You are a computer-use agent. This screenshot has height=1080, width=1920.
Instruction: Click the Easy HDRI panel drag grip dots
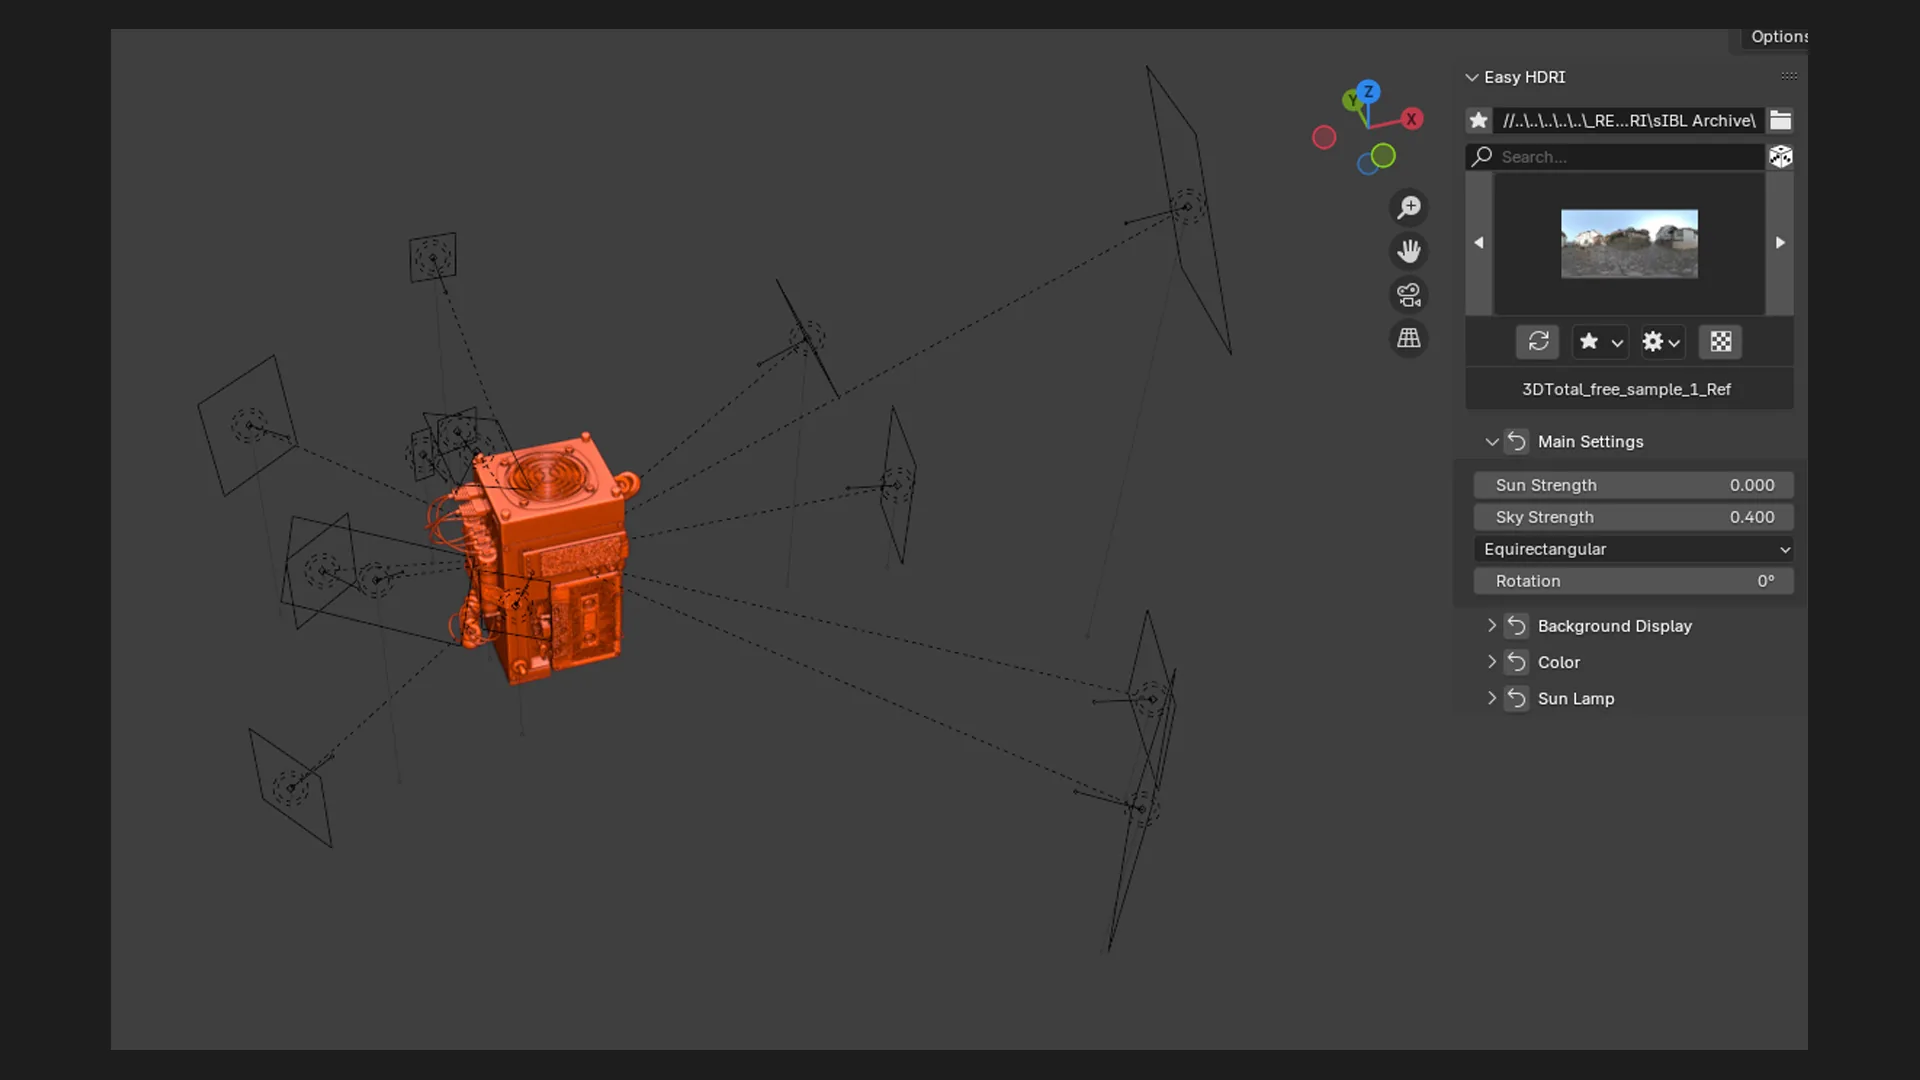(x=1789, y=76)
